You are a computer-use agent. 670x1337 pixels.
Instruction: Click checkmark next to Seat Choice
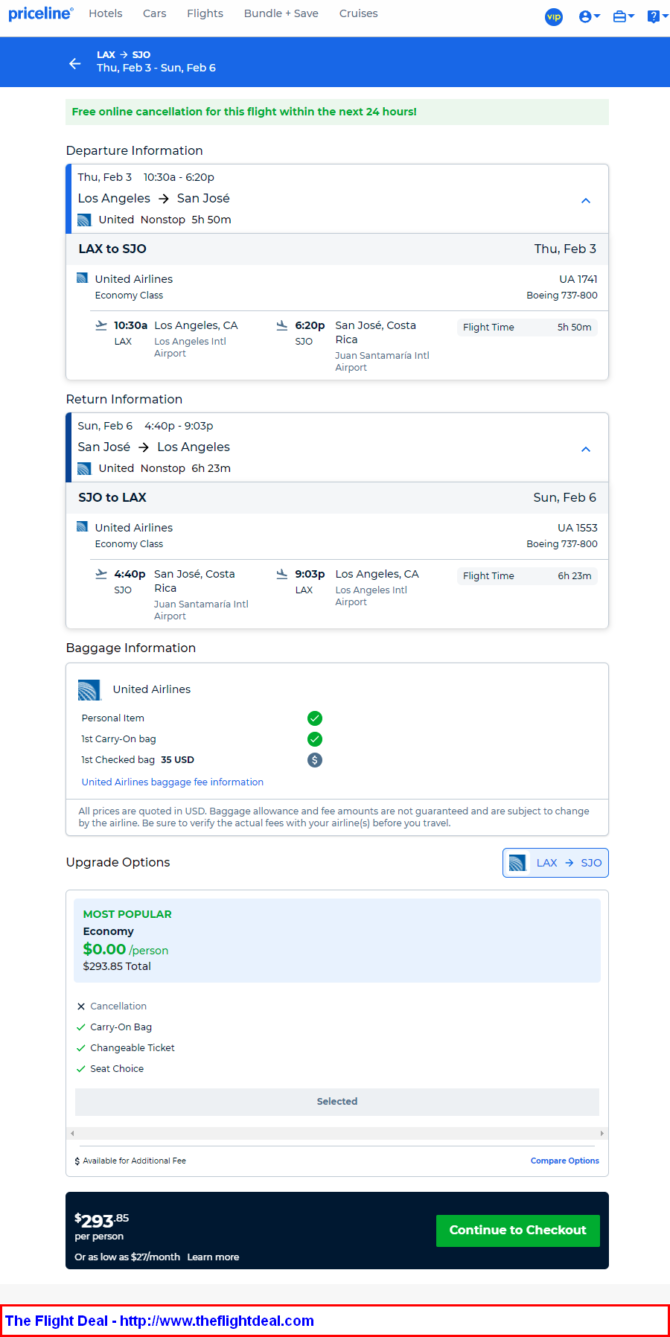coord(81,1069)
